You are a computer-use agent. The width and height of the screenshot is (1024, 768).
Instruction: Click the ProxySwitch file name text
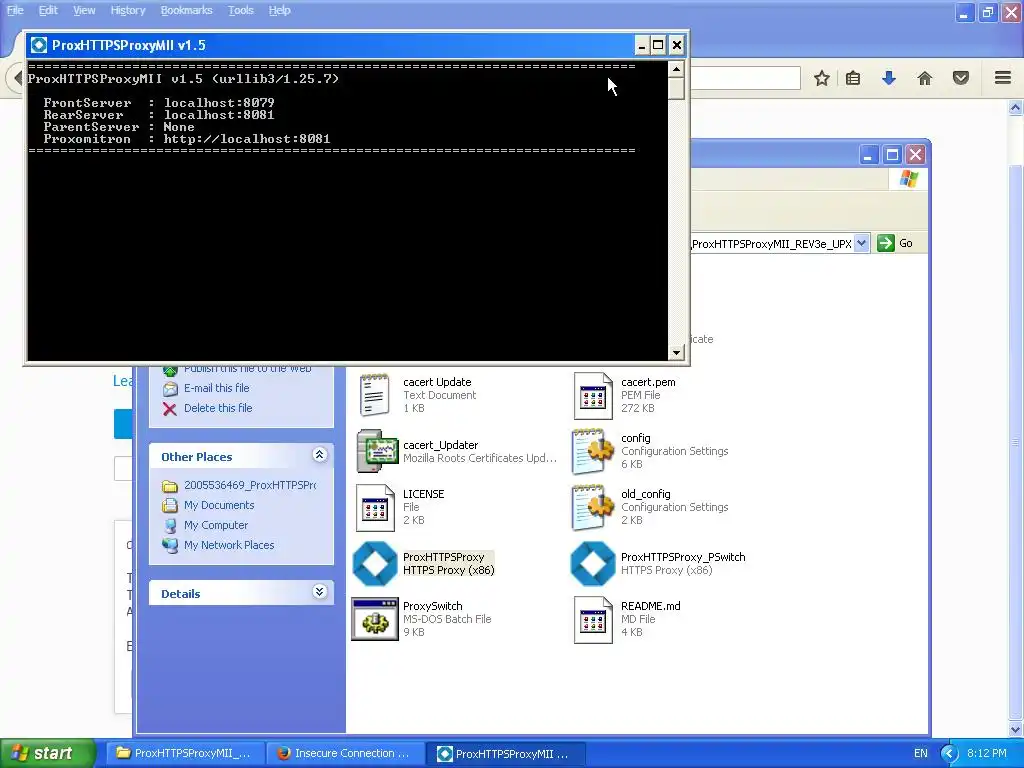tap(432, 606)
